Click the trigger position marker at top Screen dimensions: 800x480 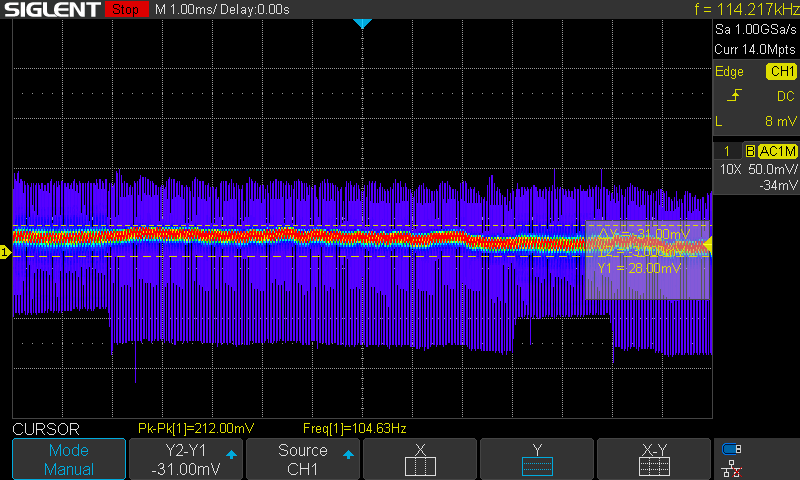(362, 23)
